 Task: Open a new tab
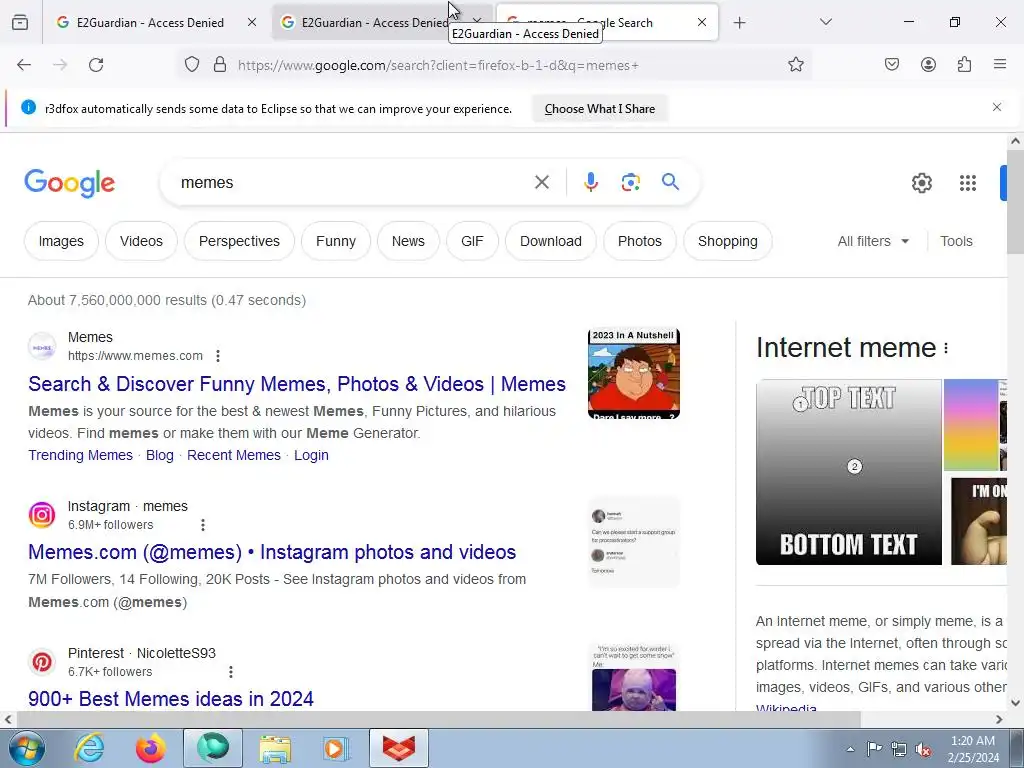[739, 23]
